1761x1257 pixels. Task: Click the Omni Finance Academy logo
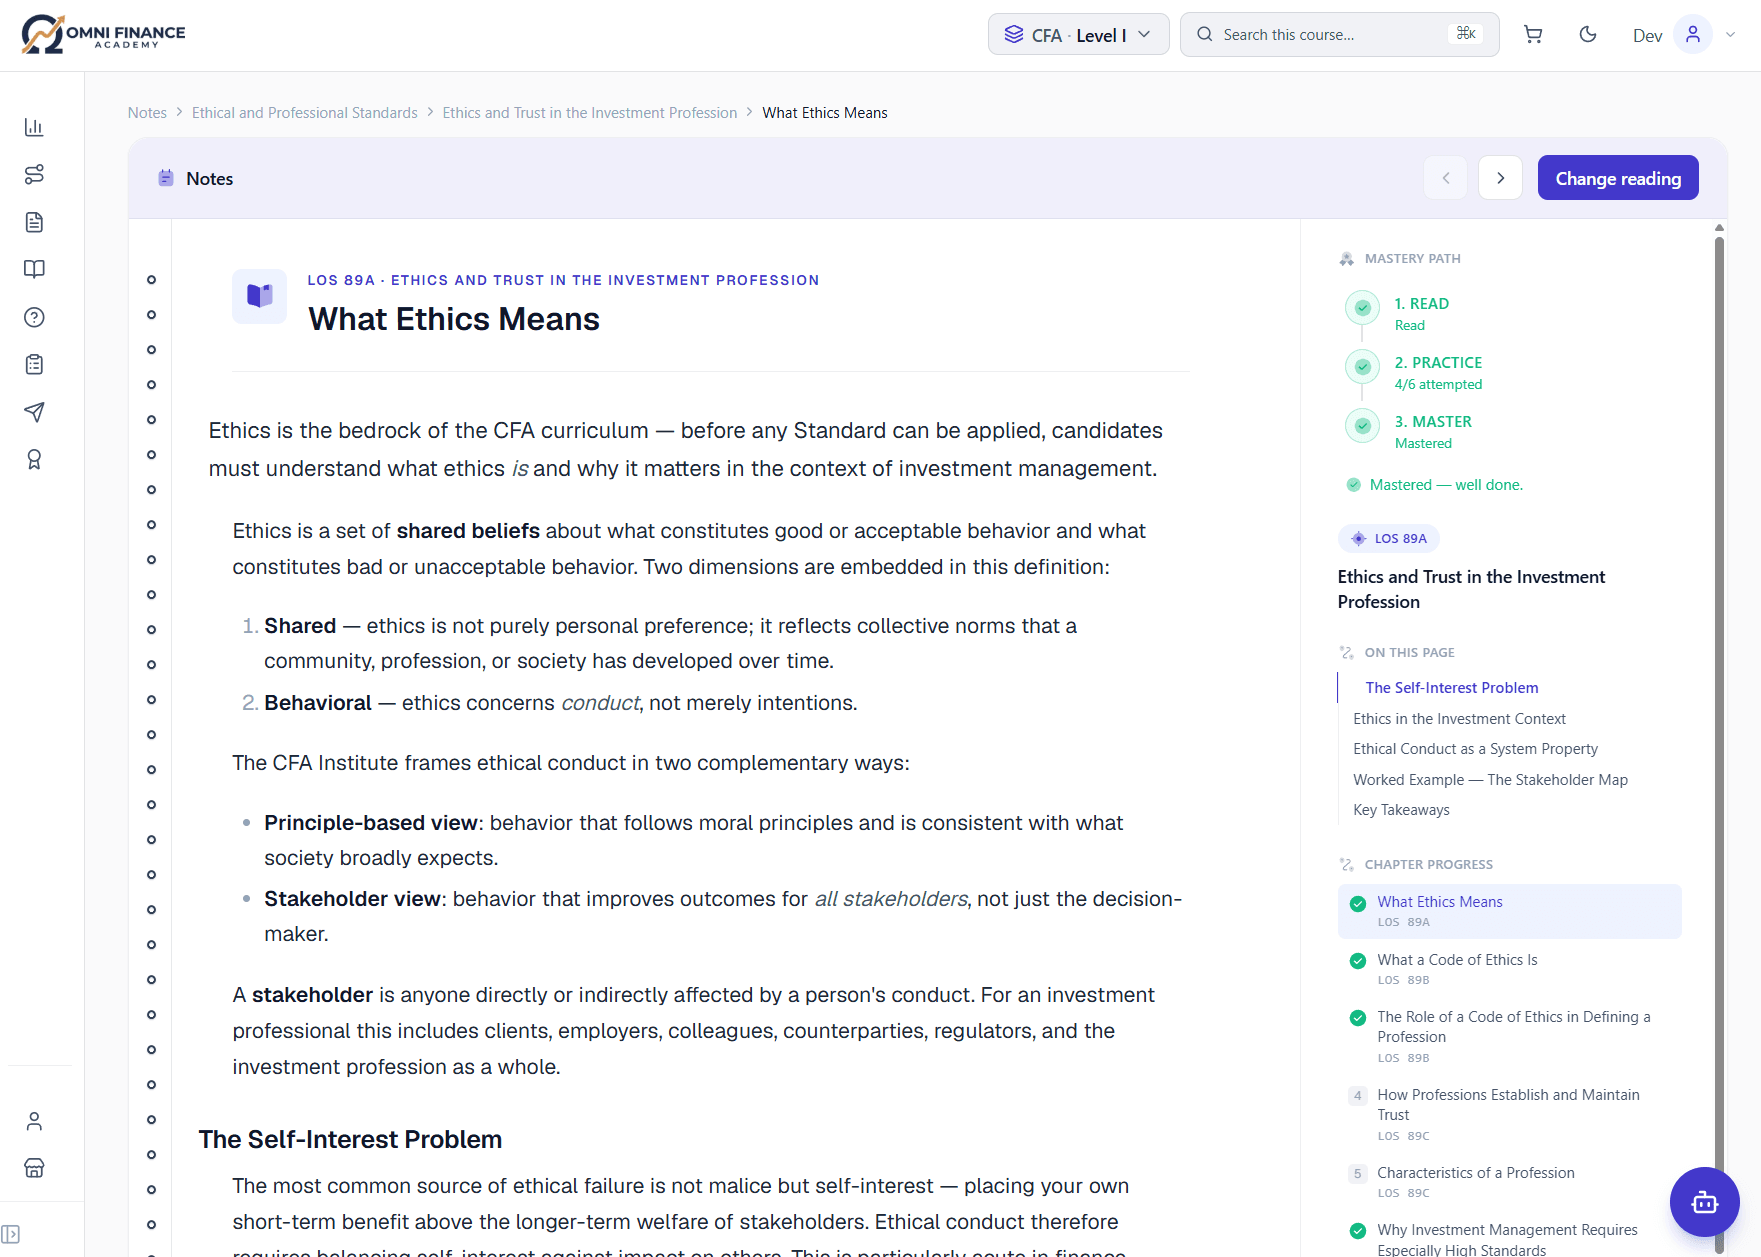[x=103, y=35]
